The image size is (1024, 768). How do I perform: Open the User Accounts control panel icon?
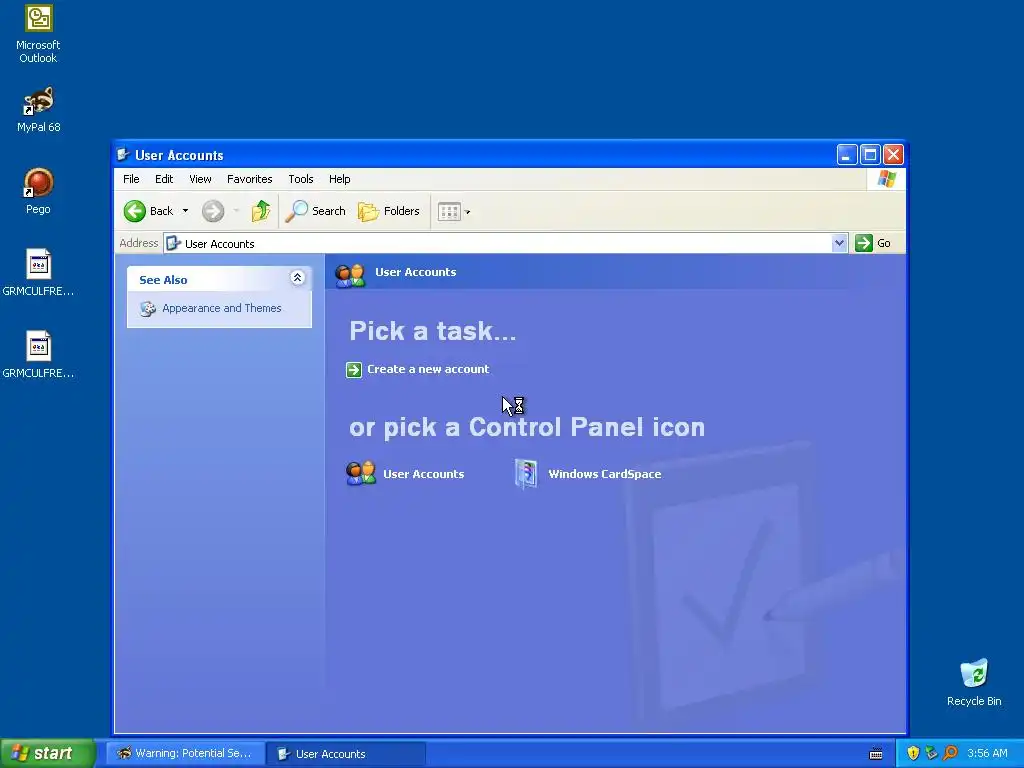coord(361,473)
